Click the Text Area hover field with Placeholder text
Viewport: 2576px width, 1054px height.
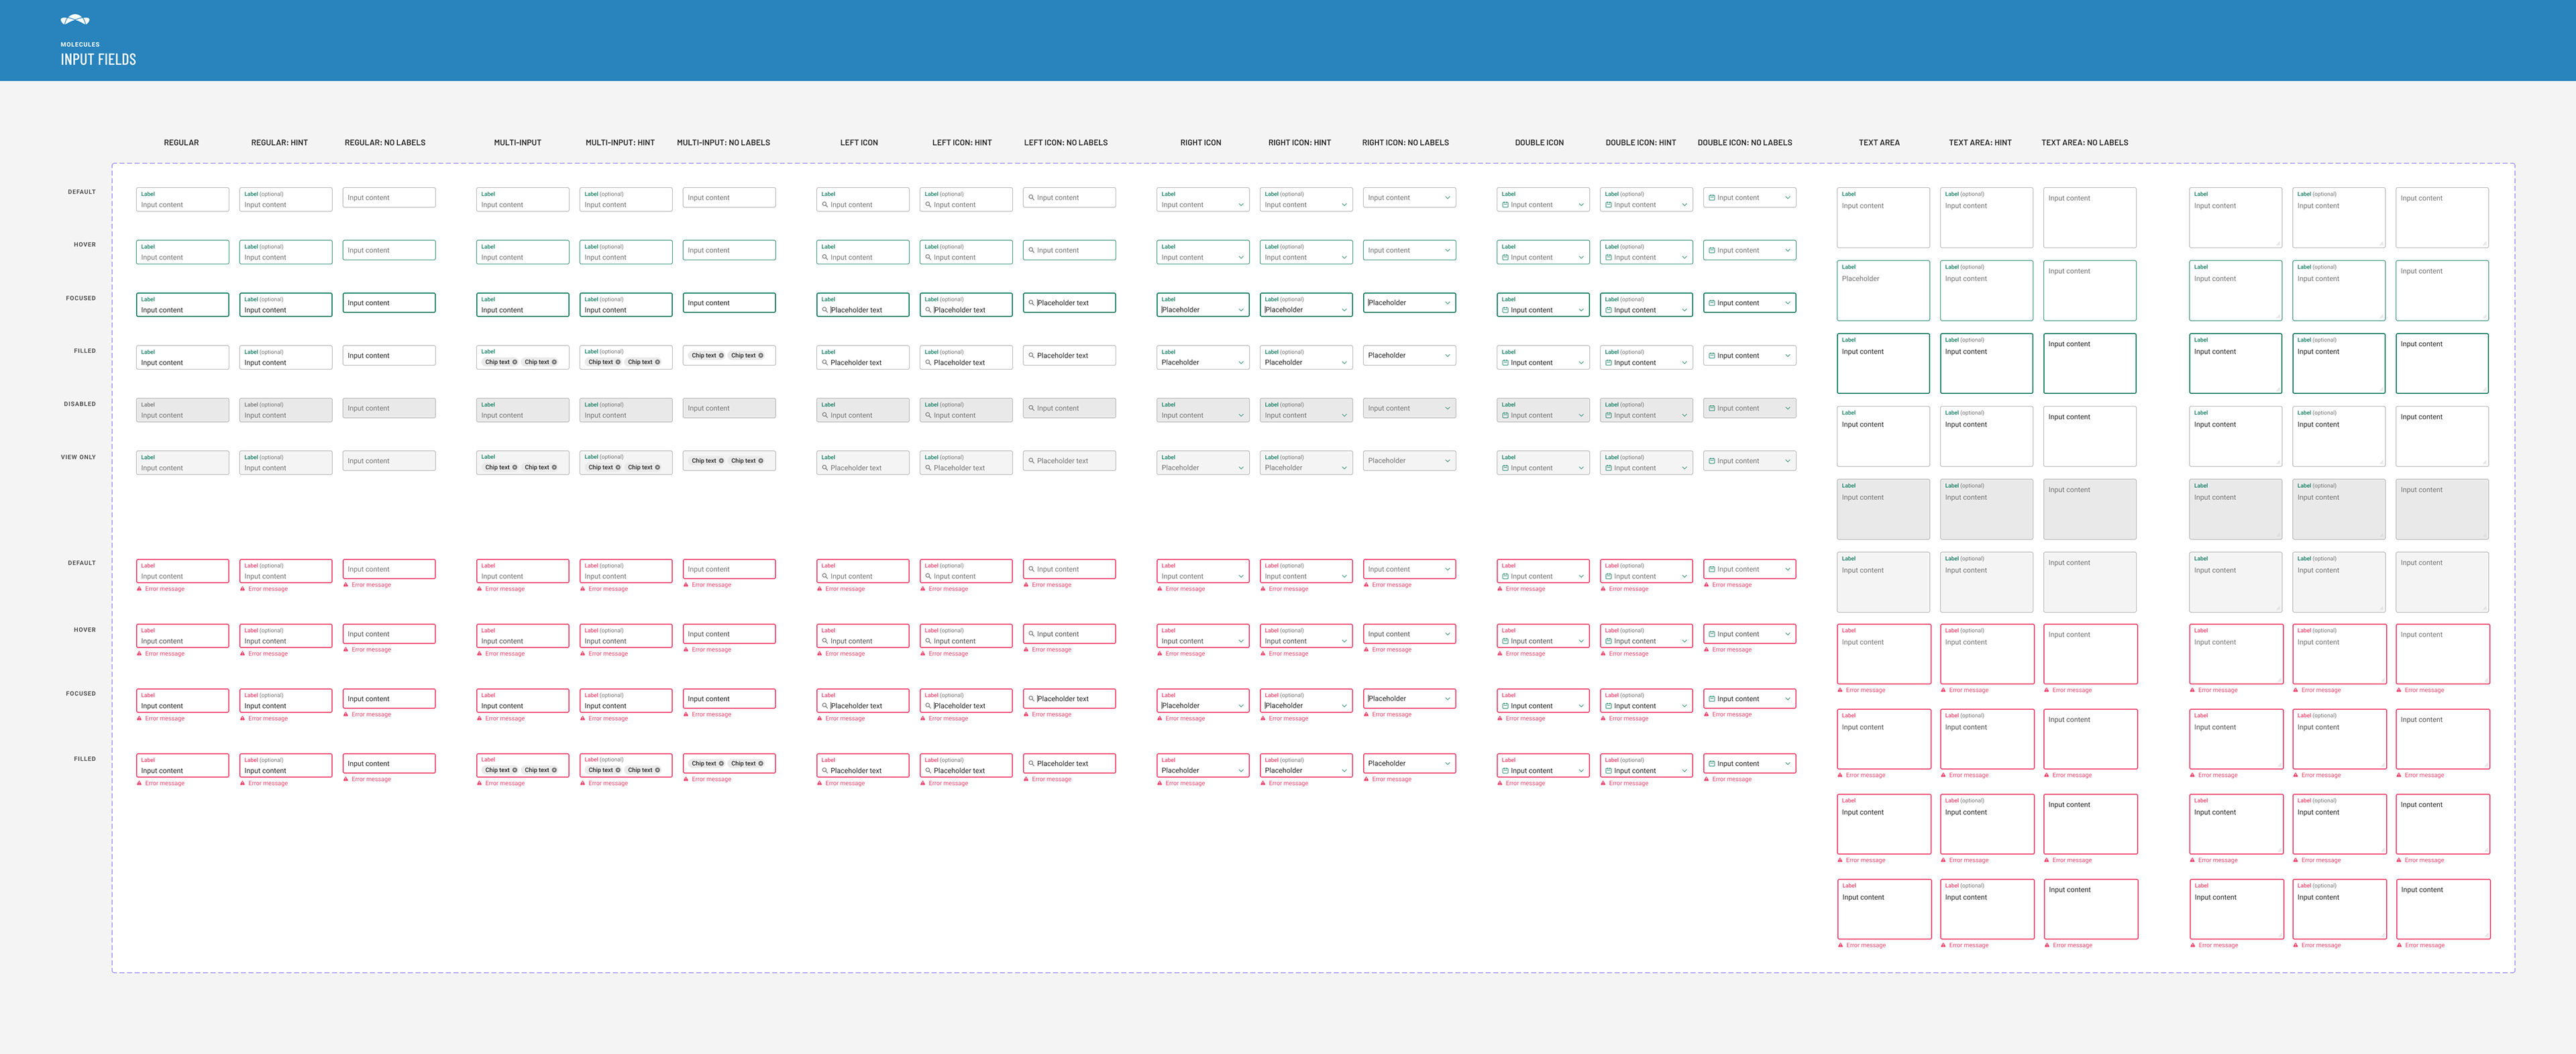(x=1883, y=290)
